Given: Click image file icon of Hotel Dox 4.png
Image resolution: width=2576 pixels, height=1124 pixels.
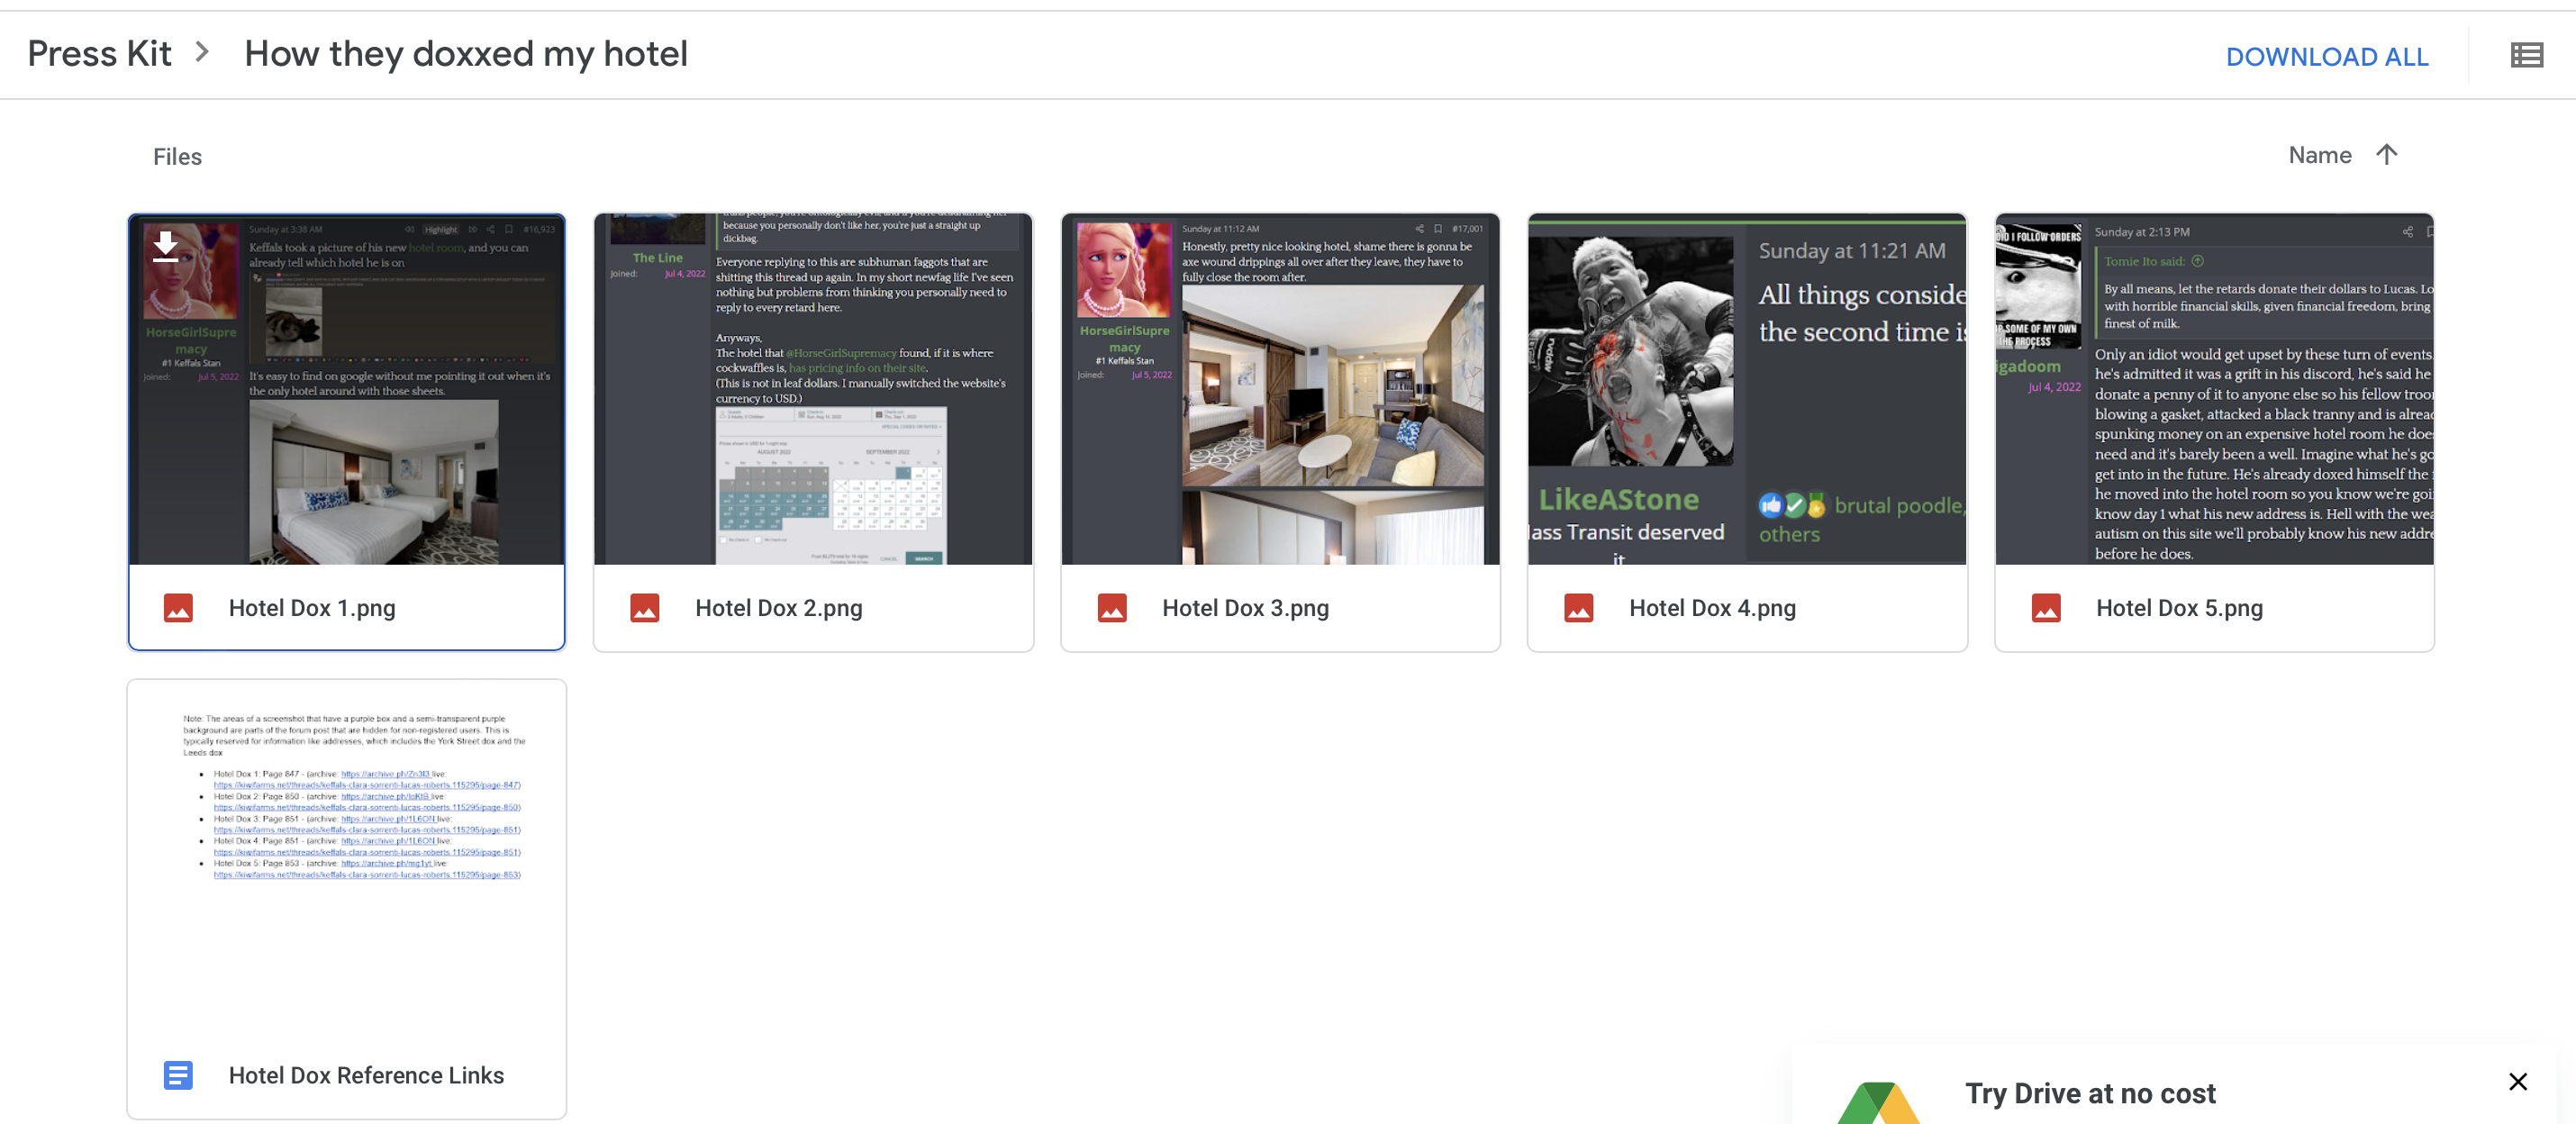Looking at the screenshot, I should click(1579, 608).
